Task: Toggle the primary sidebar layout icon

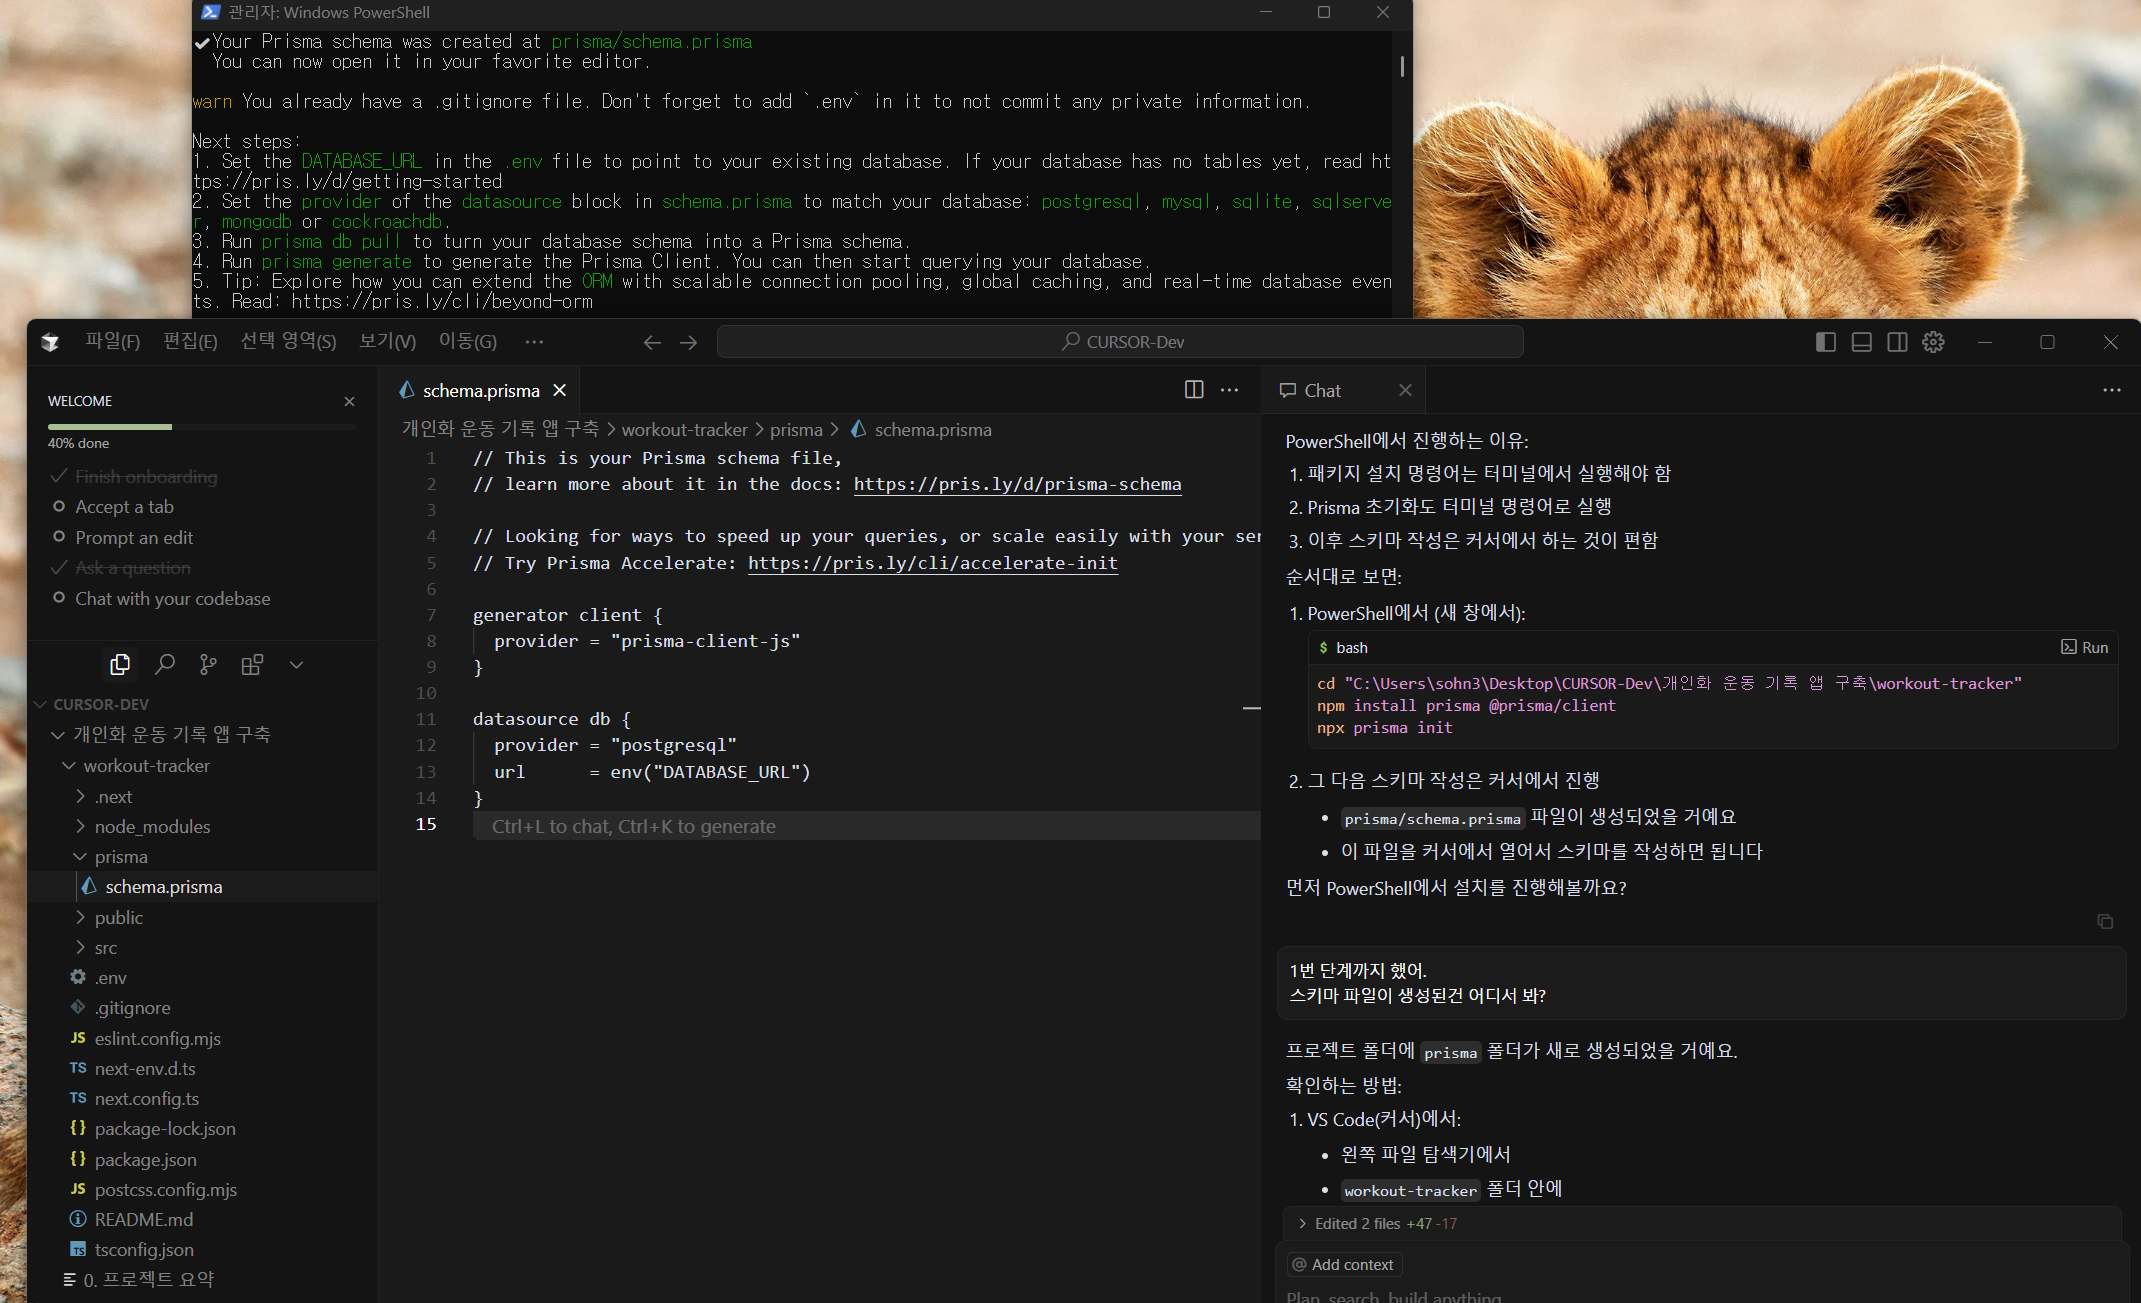Action: (x=1825, y=342)
